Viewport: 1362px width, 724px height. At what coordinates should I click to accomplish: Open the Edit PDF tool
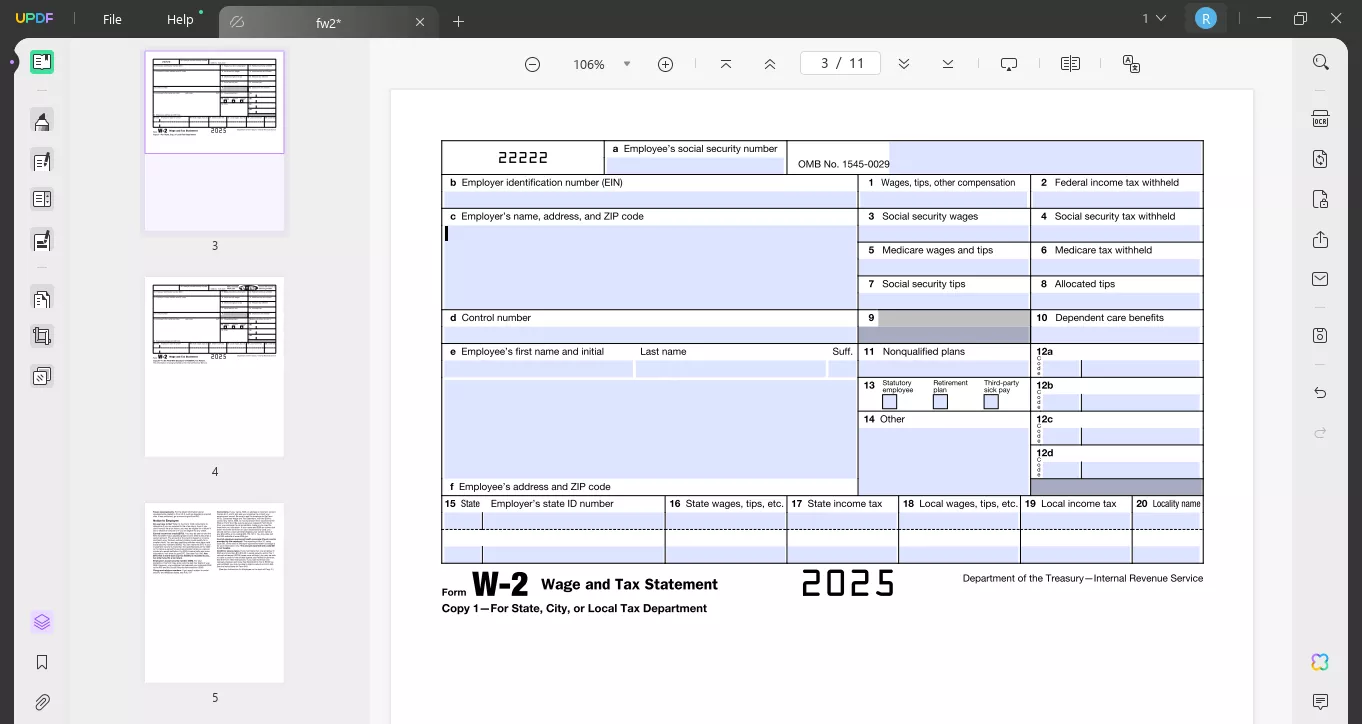(x=42, y=161)
